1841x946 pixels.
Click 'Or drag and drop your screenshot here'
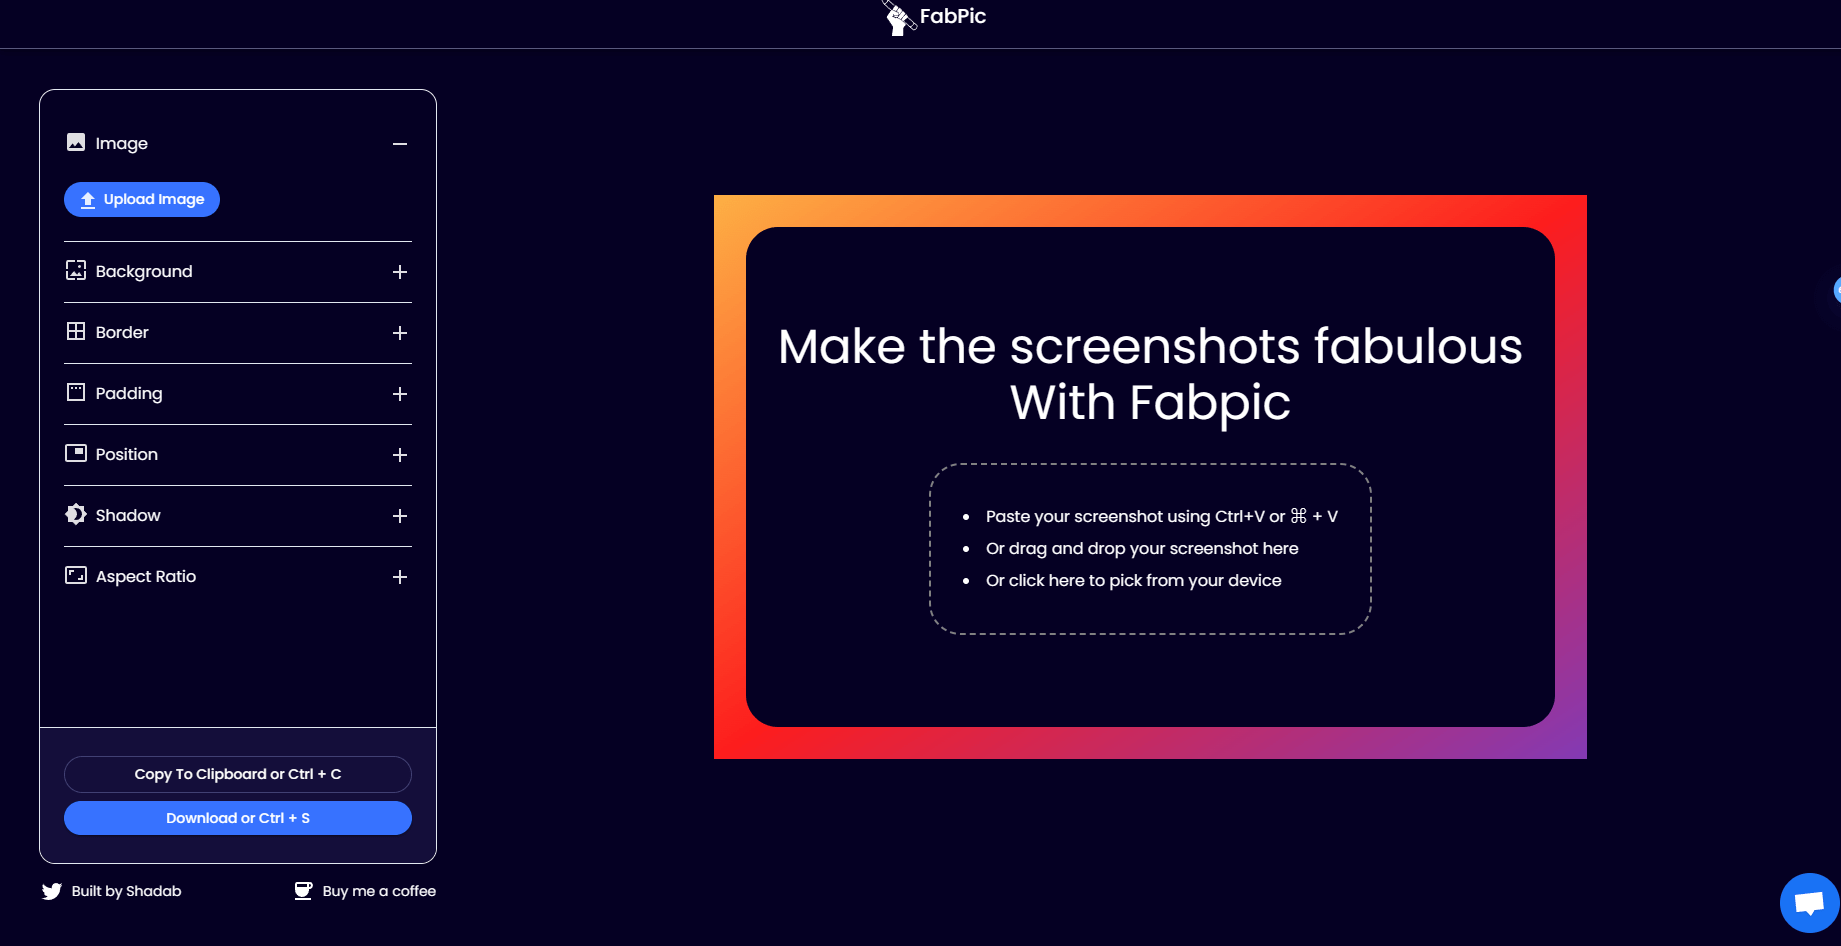(1142, 548)
